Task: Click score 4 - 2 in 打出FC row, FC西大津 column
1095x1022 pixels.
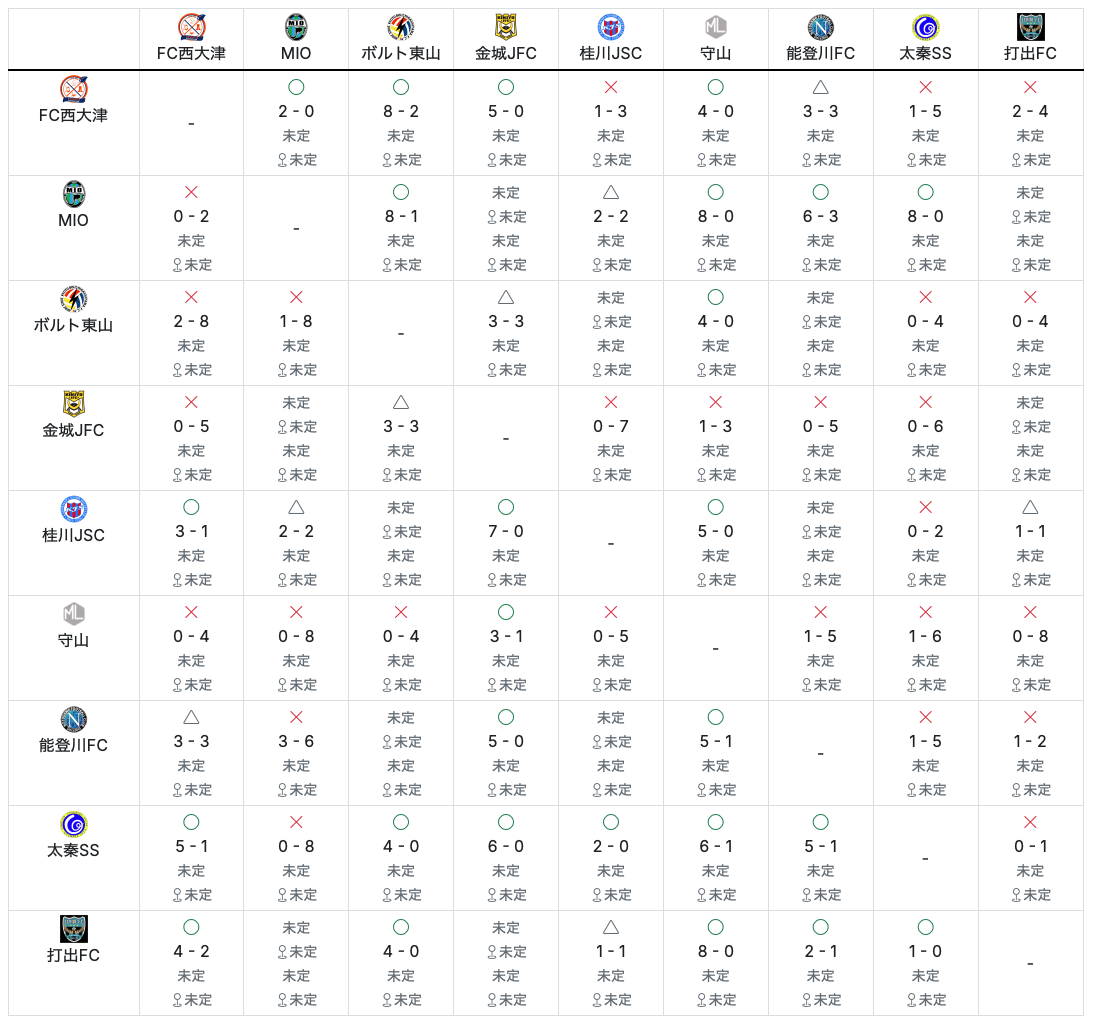Action: click(191, 951)
